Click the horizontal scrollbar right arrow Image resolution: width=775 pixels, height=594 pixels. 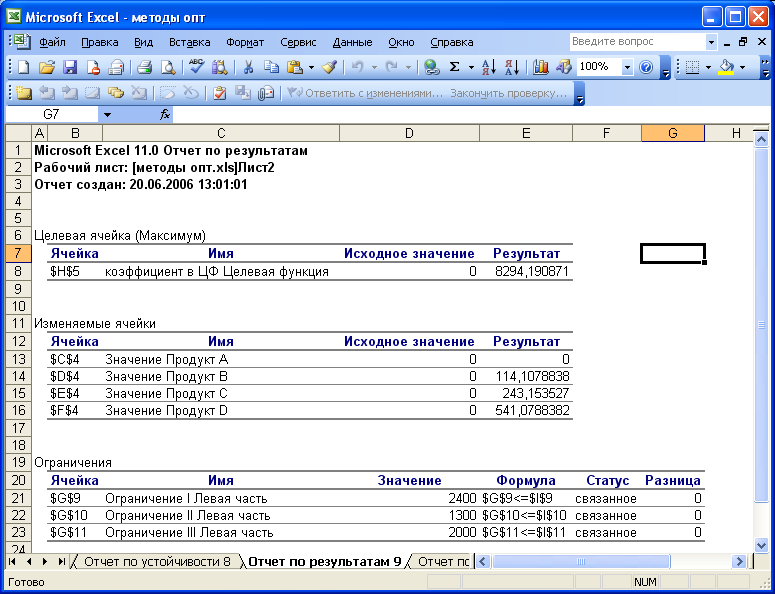[x=739, y=561]
